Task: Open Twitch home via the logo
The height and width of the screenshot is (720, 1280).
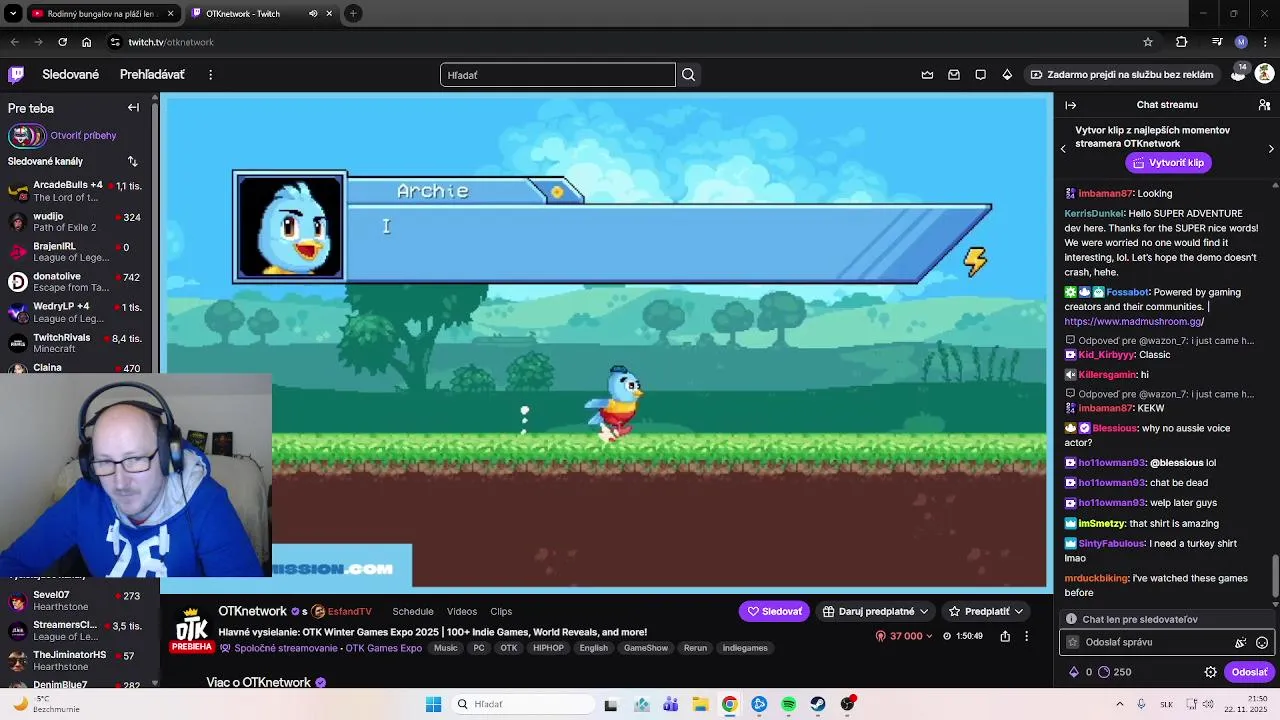Action: point(16,74)
